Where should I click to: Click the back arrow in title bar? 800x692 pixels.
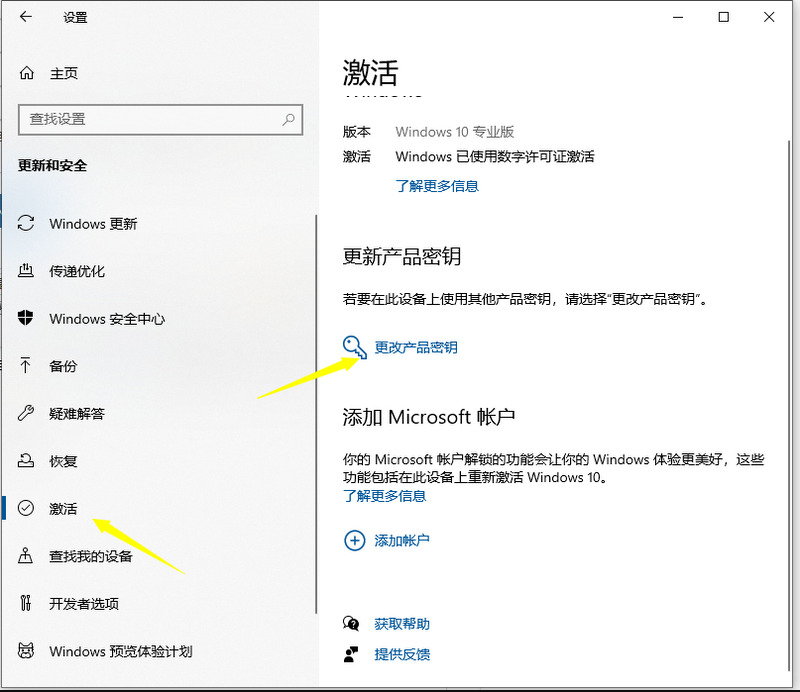tap(25, 17)
